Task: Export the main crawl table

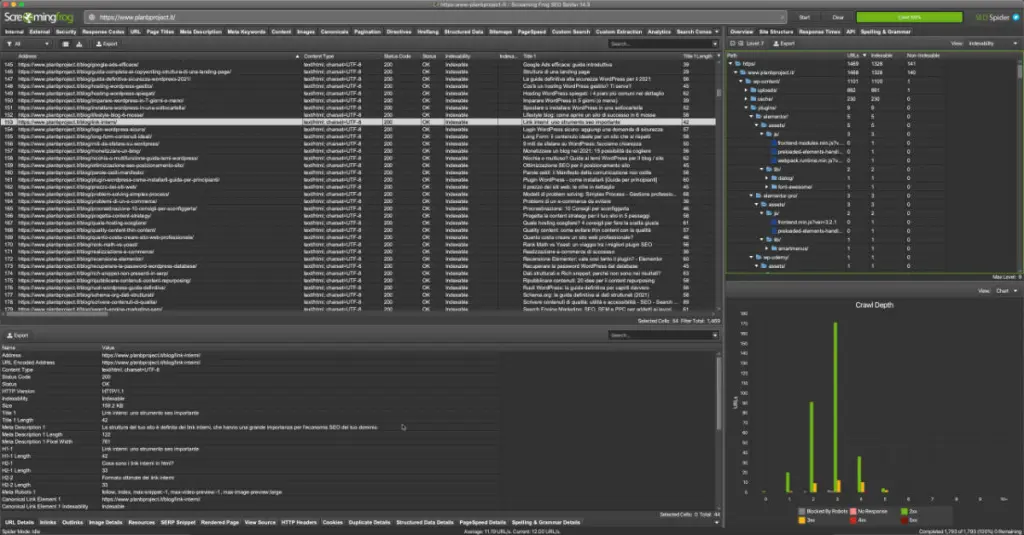Action: (107, 44)
